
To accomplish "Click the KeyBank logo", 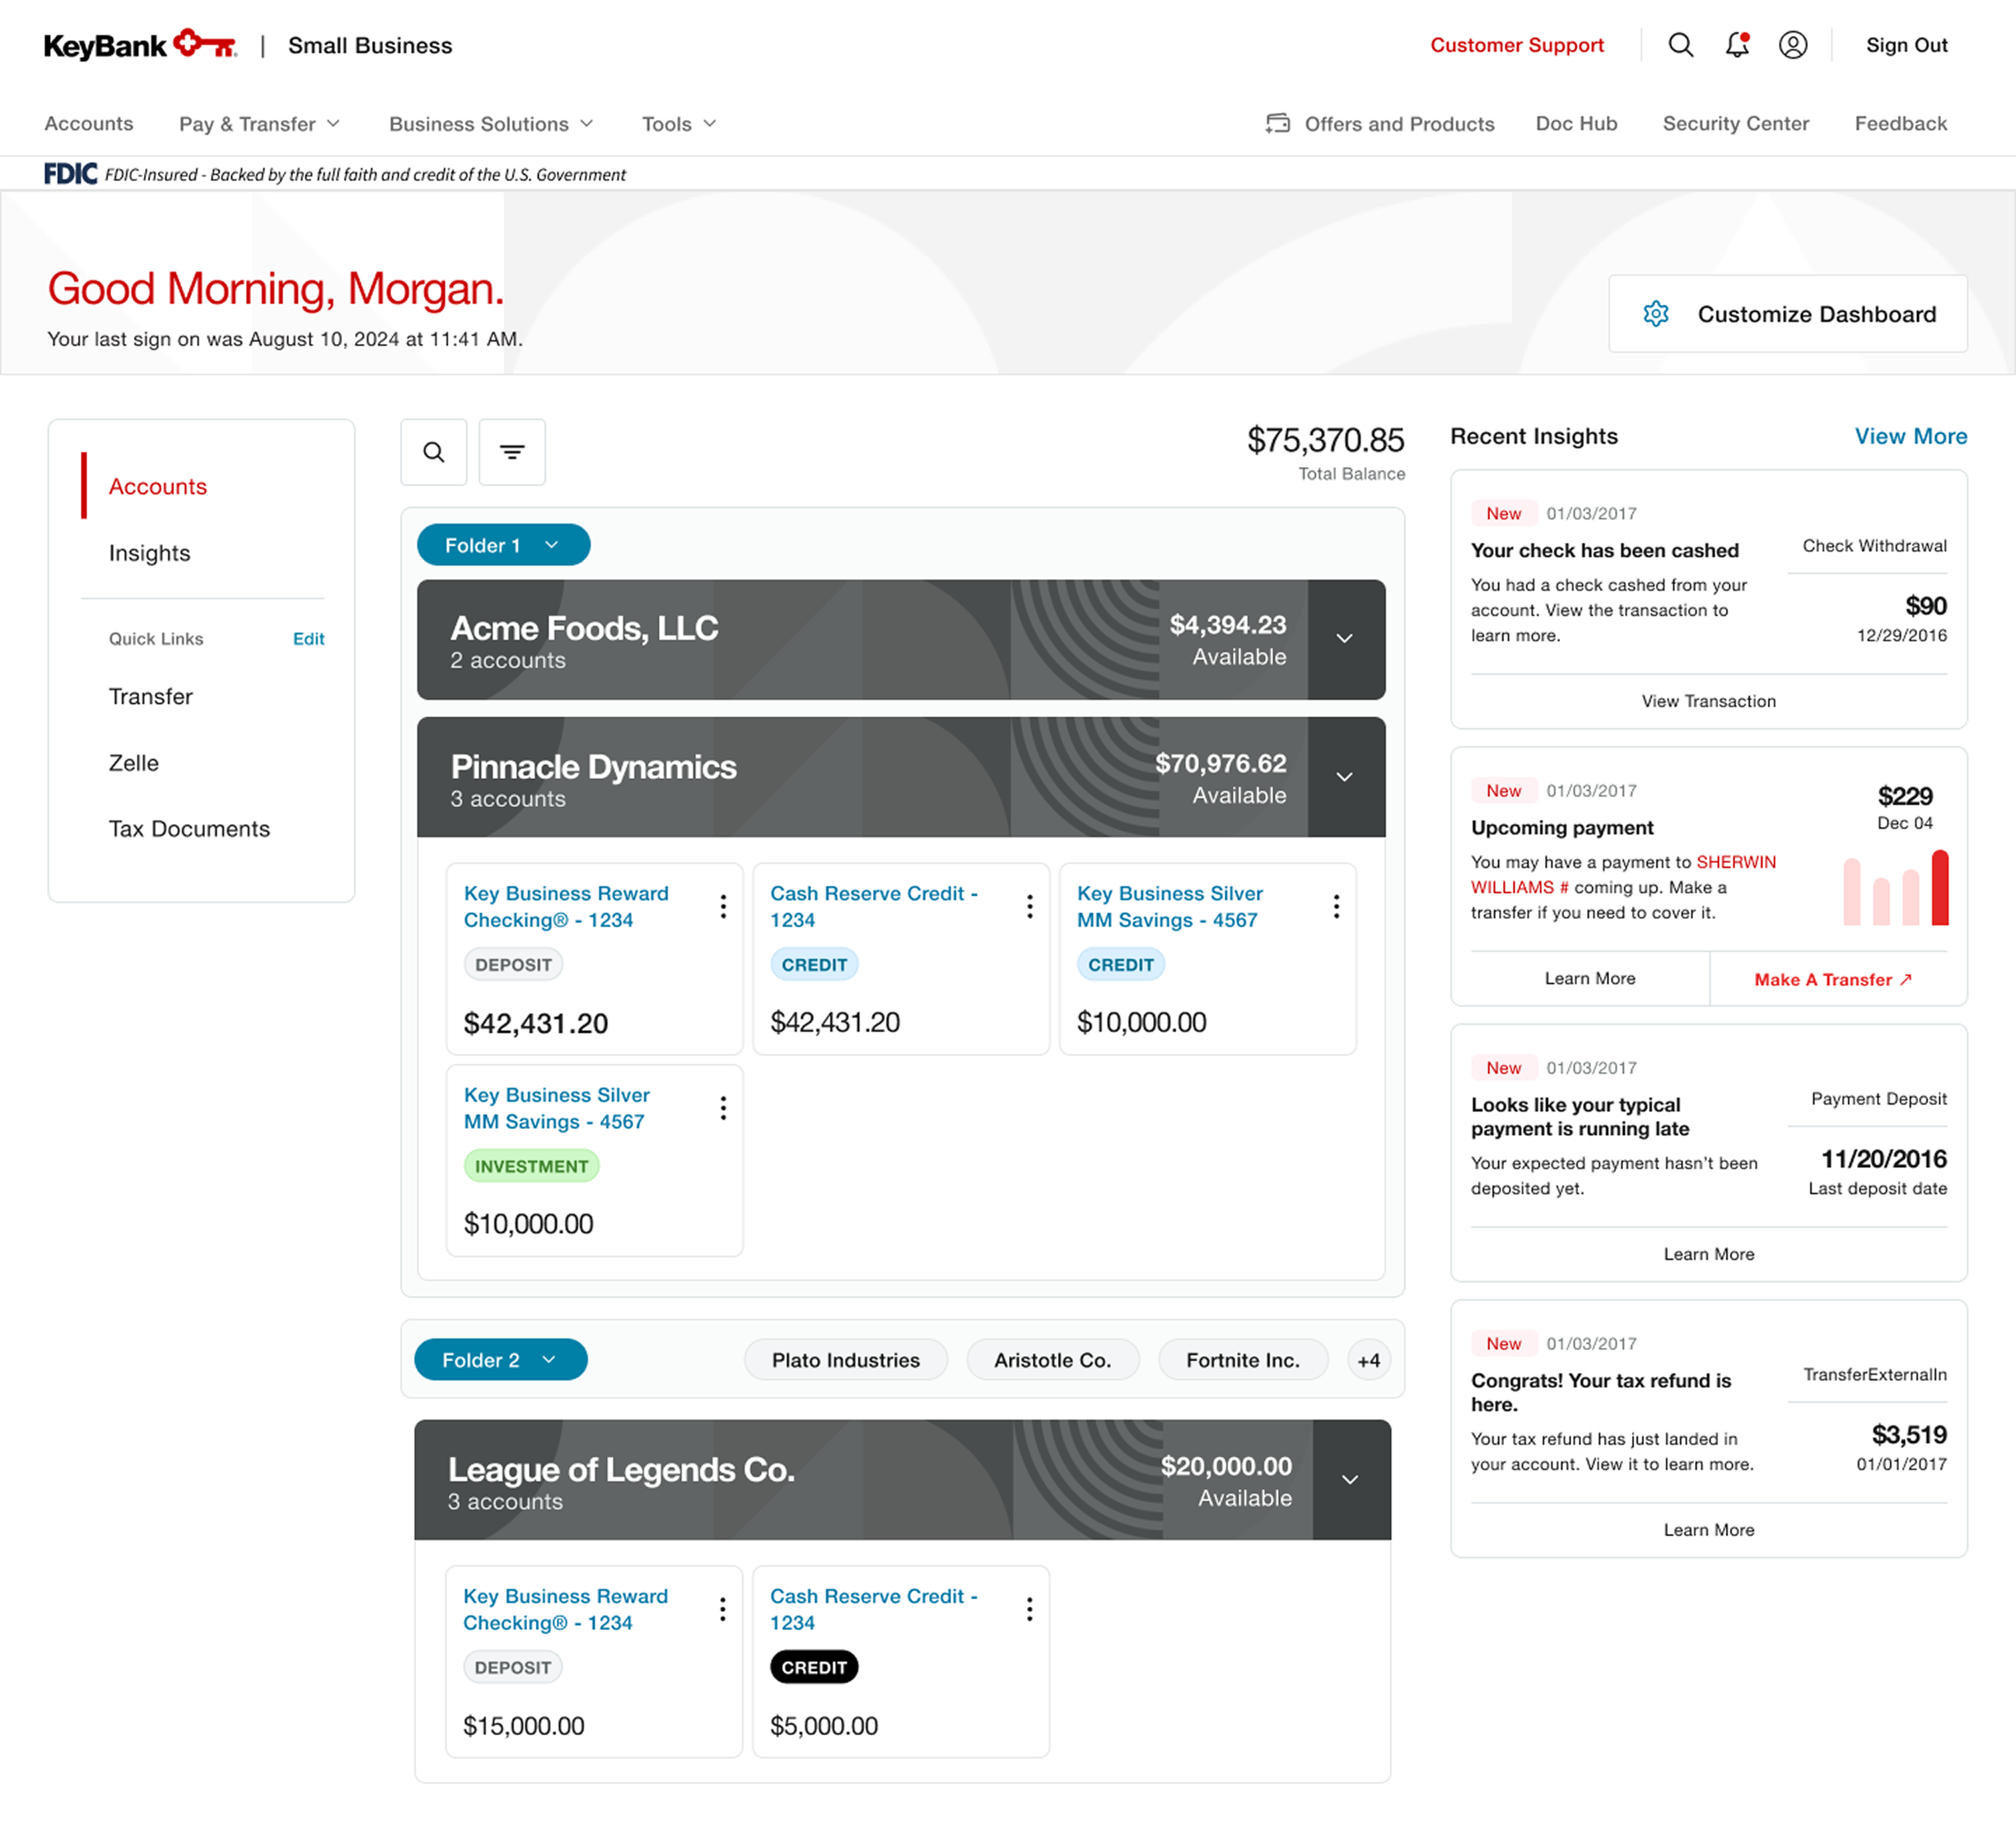I will tap(140, 45).
